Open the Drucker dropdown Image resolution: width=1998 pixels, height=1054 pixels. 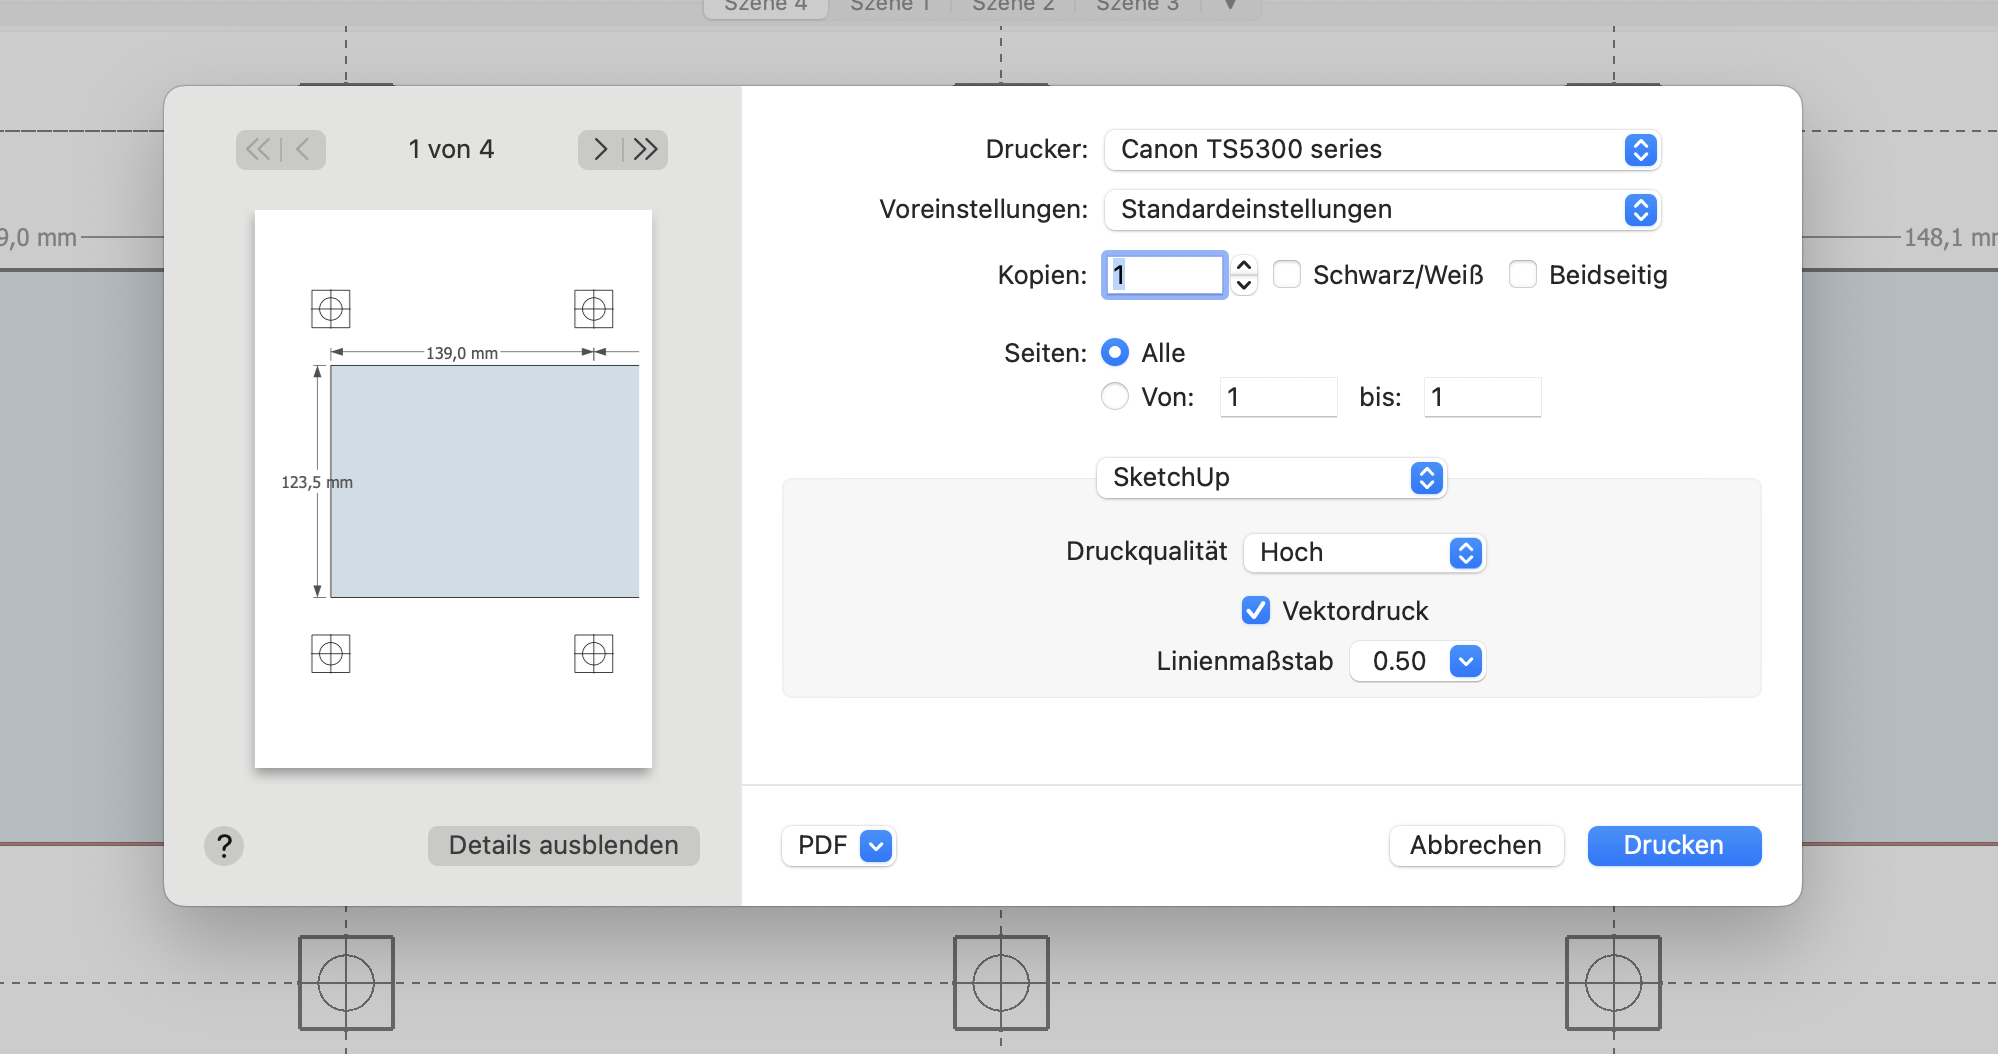[1382, 150]
